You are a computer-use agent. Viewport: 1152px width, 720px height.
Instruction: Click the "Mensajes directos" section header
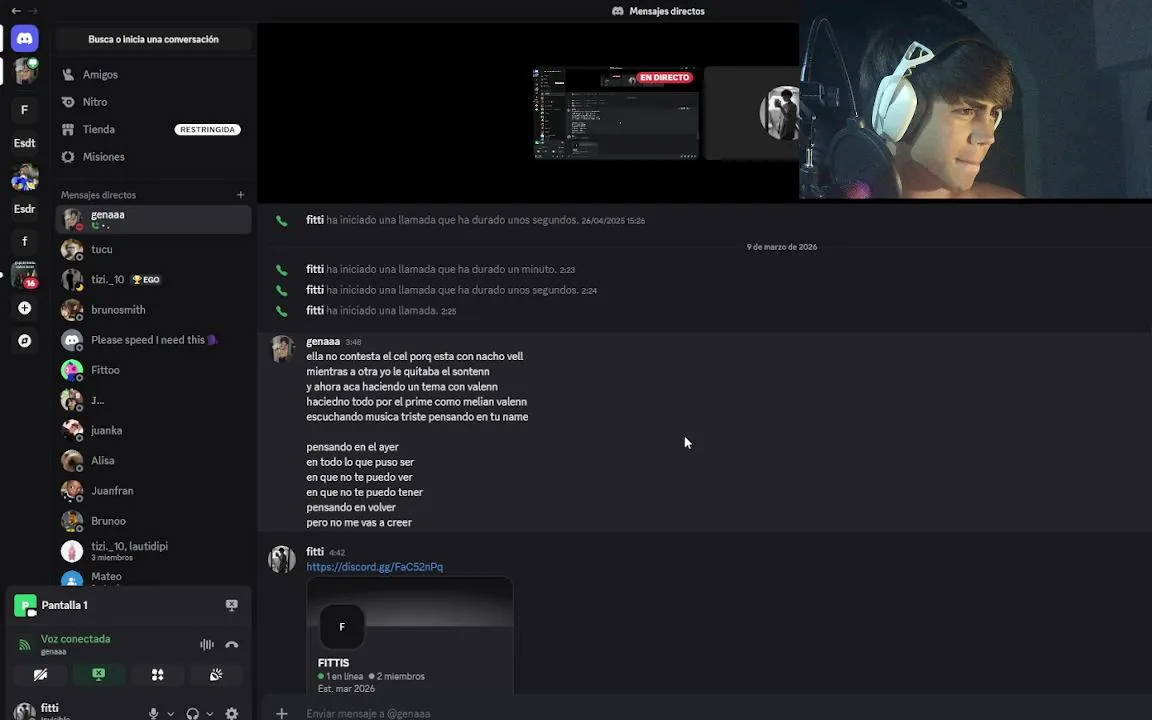pos(98,195)
